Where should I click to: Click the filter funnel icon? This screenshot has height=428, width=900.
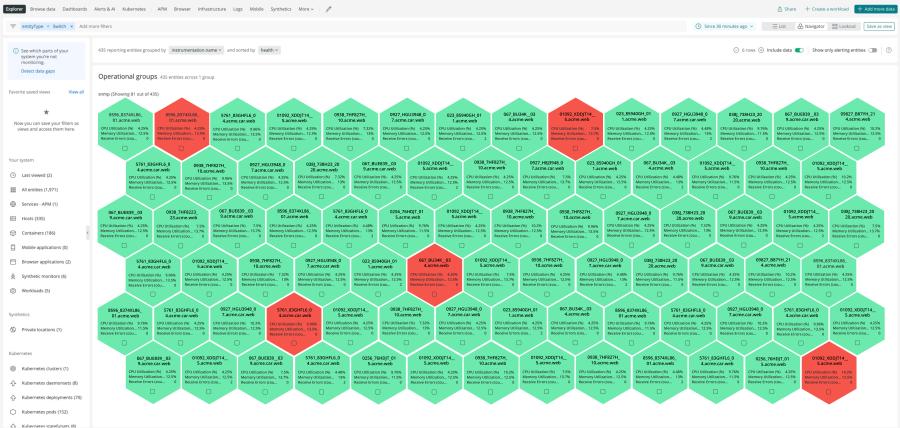click(11, 25)
